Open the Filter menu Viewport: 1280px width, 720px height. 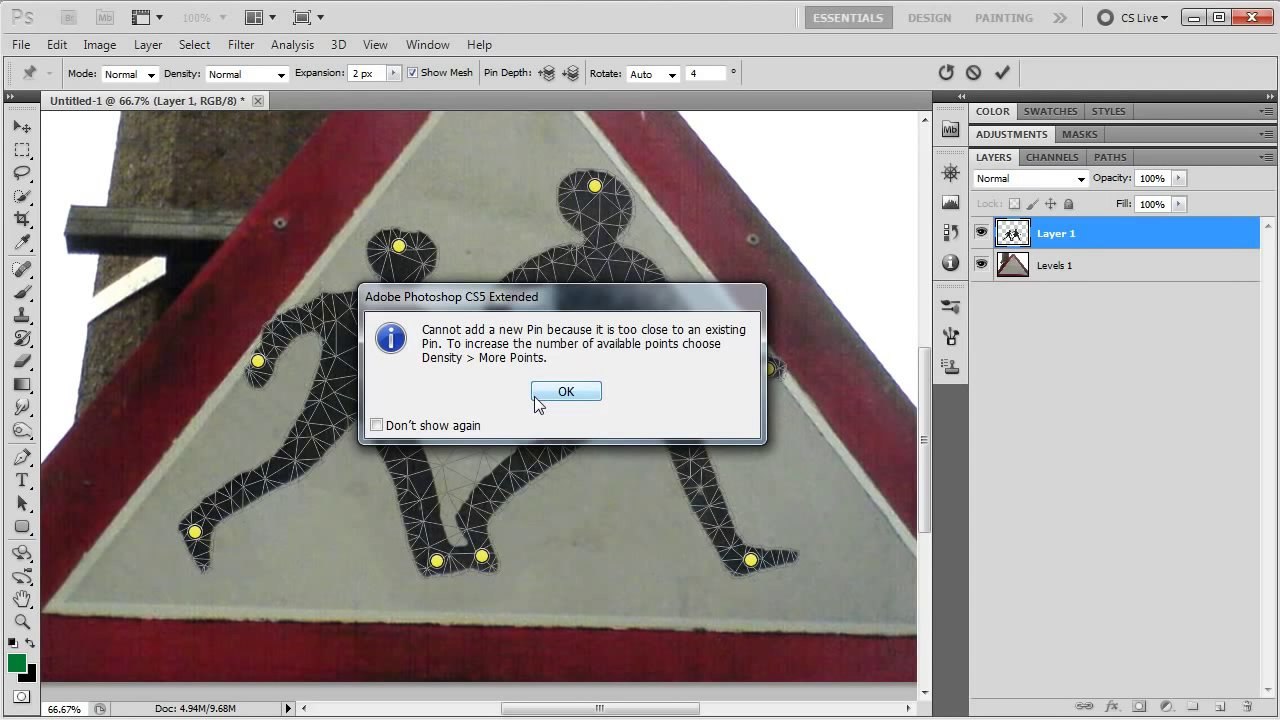(241, 45)
